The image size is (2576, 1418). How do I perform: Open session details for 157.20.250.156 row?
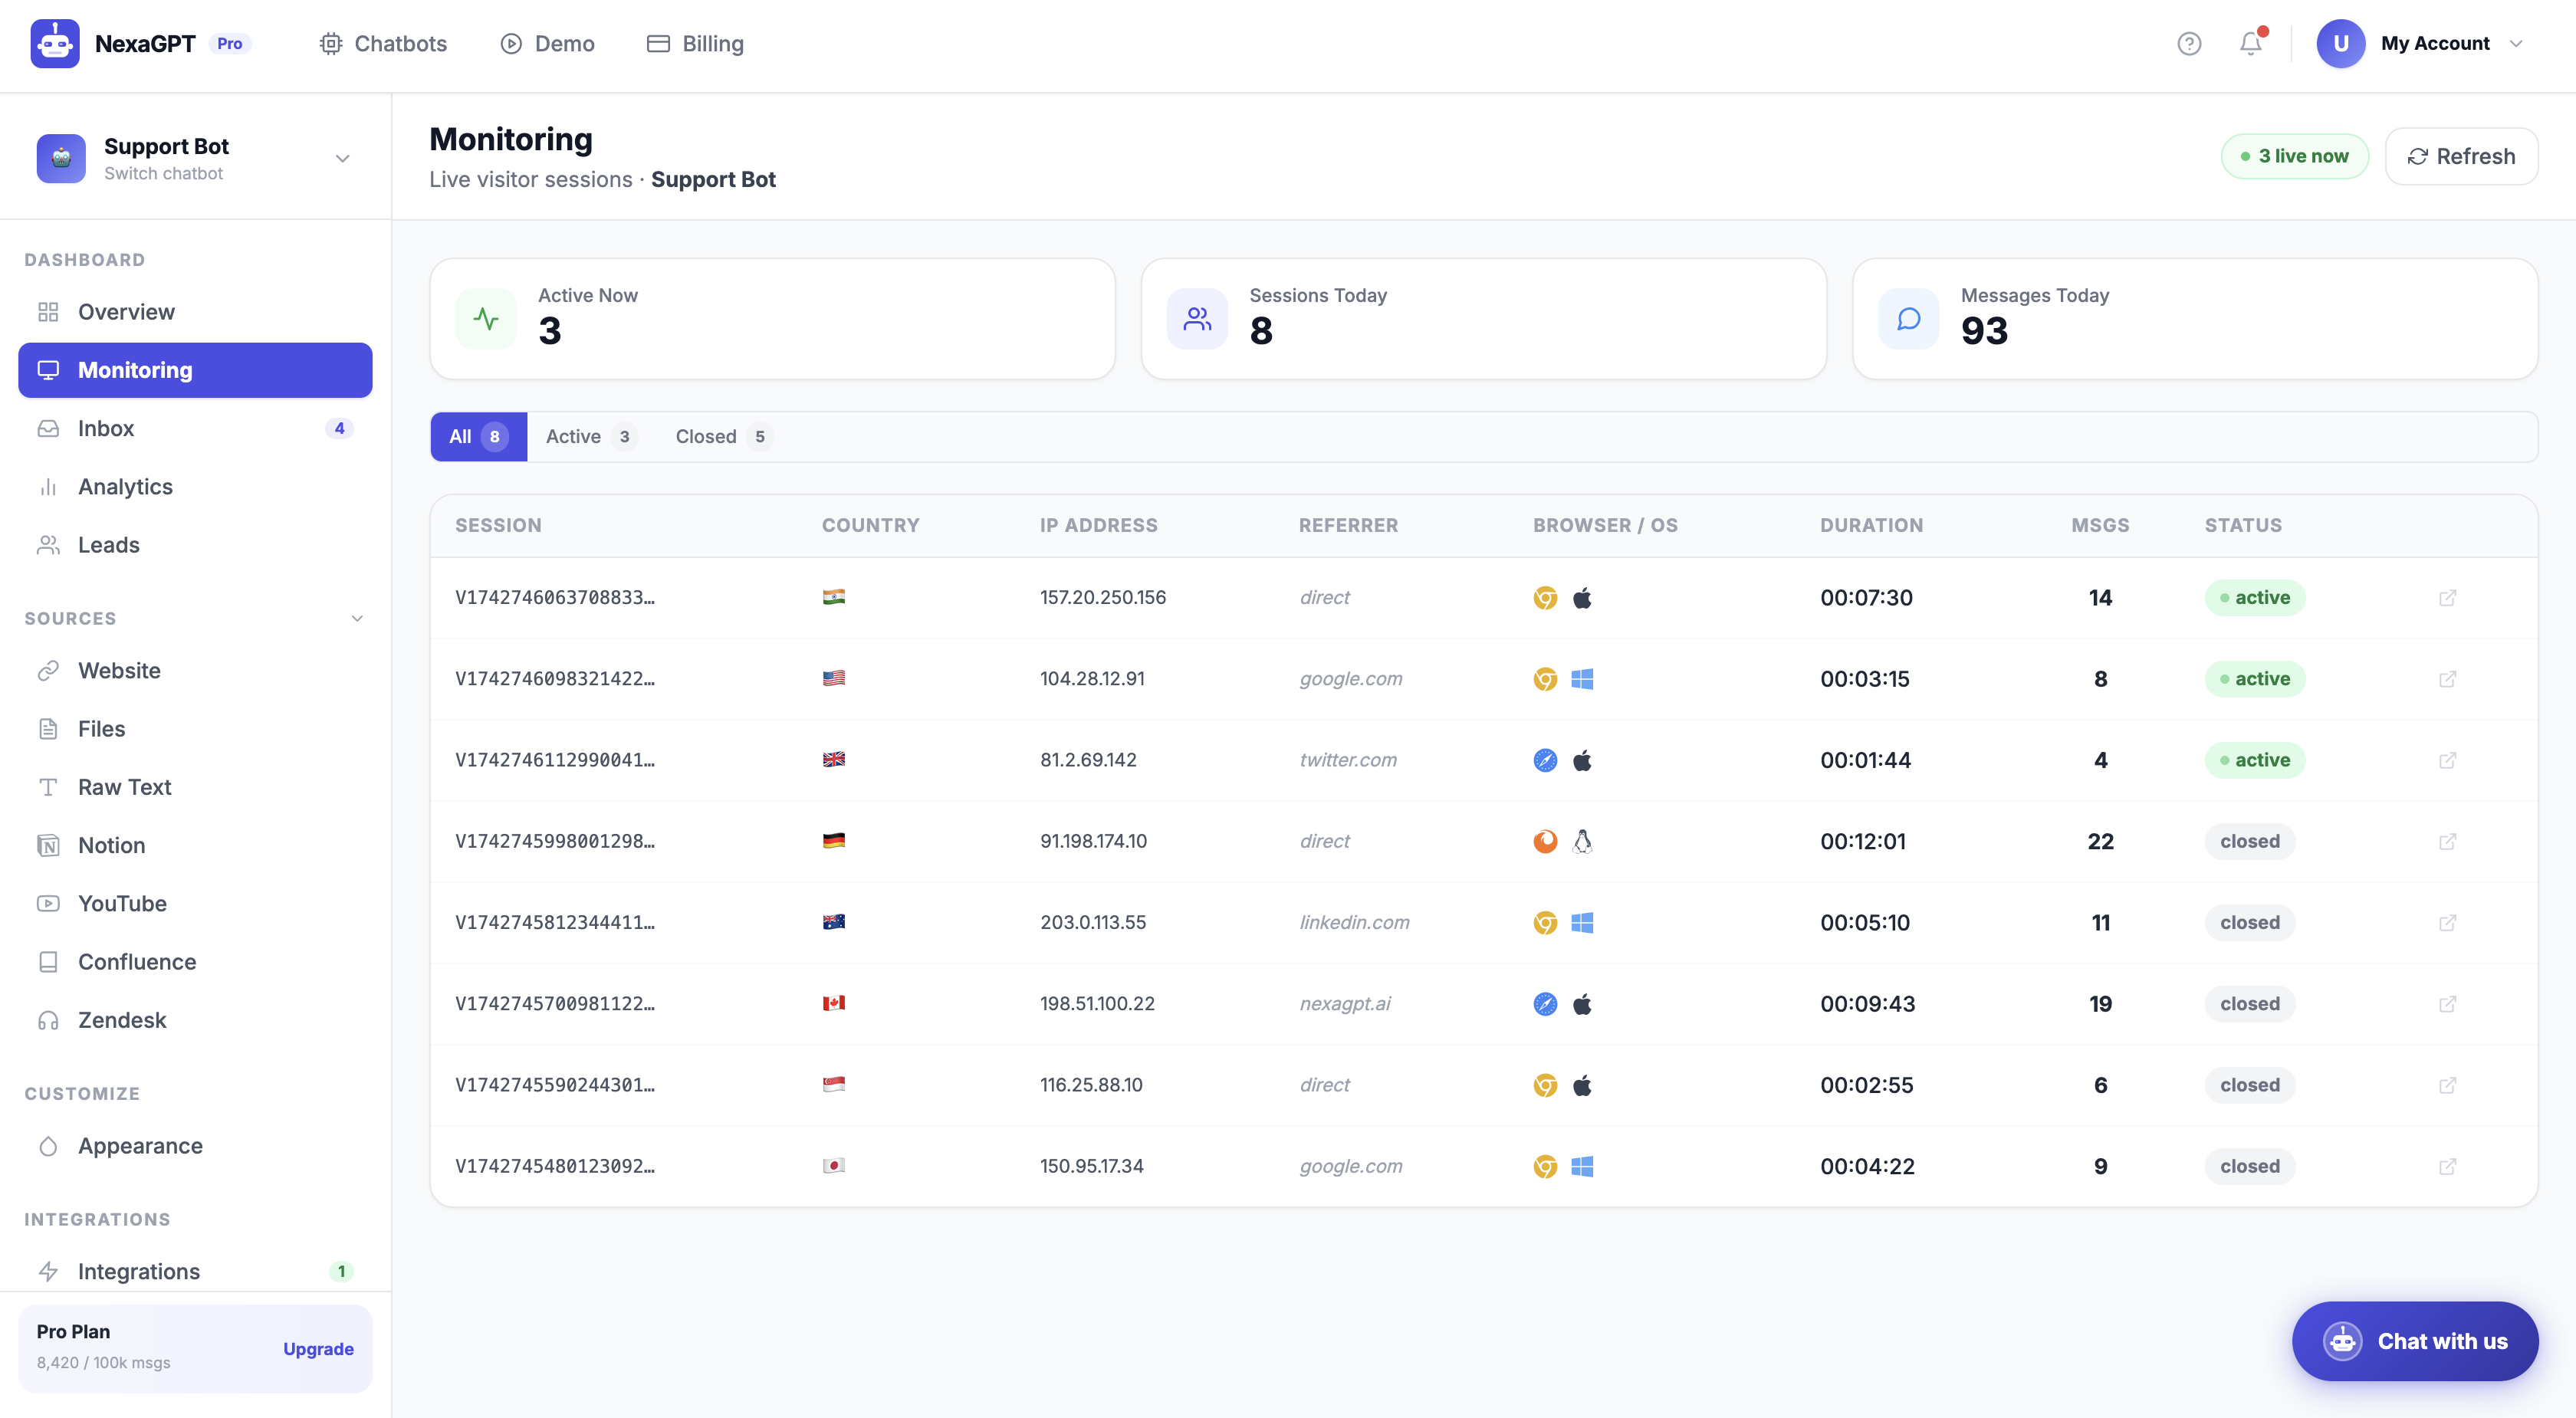click(x=2447, y=598)
